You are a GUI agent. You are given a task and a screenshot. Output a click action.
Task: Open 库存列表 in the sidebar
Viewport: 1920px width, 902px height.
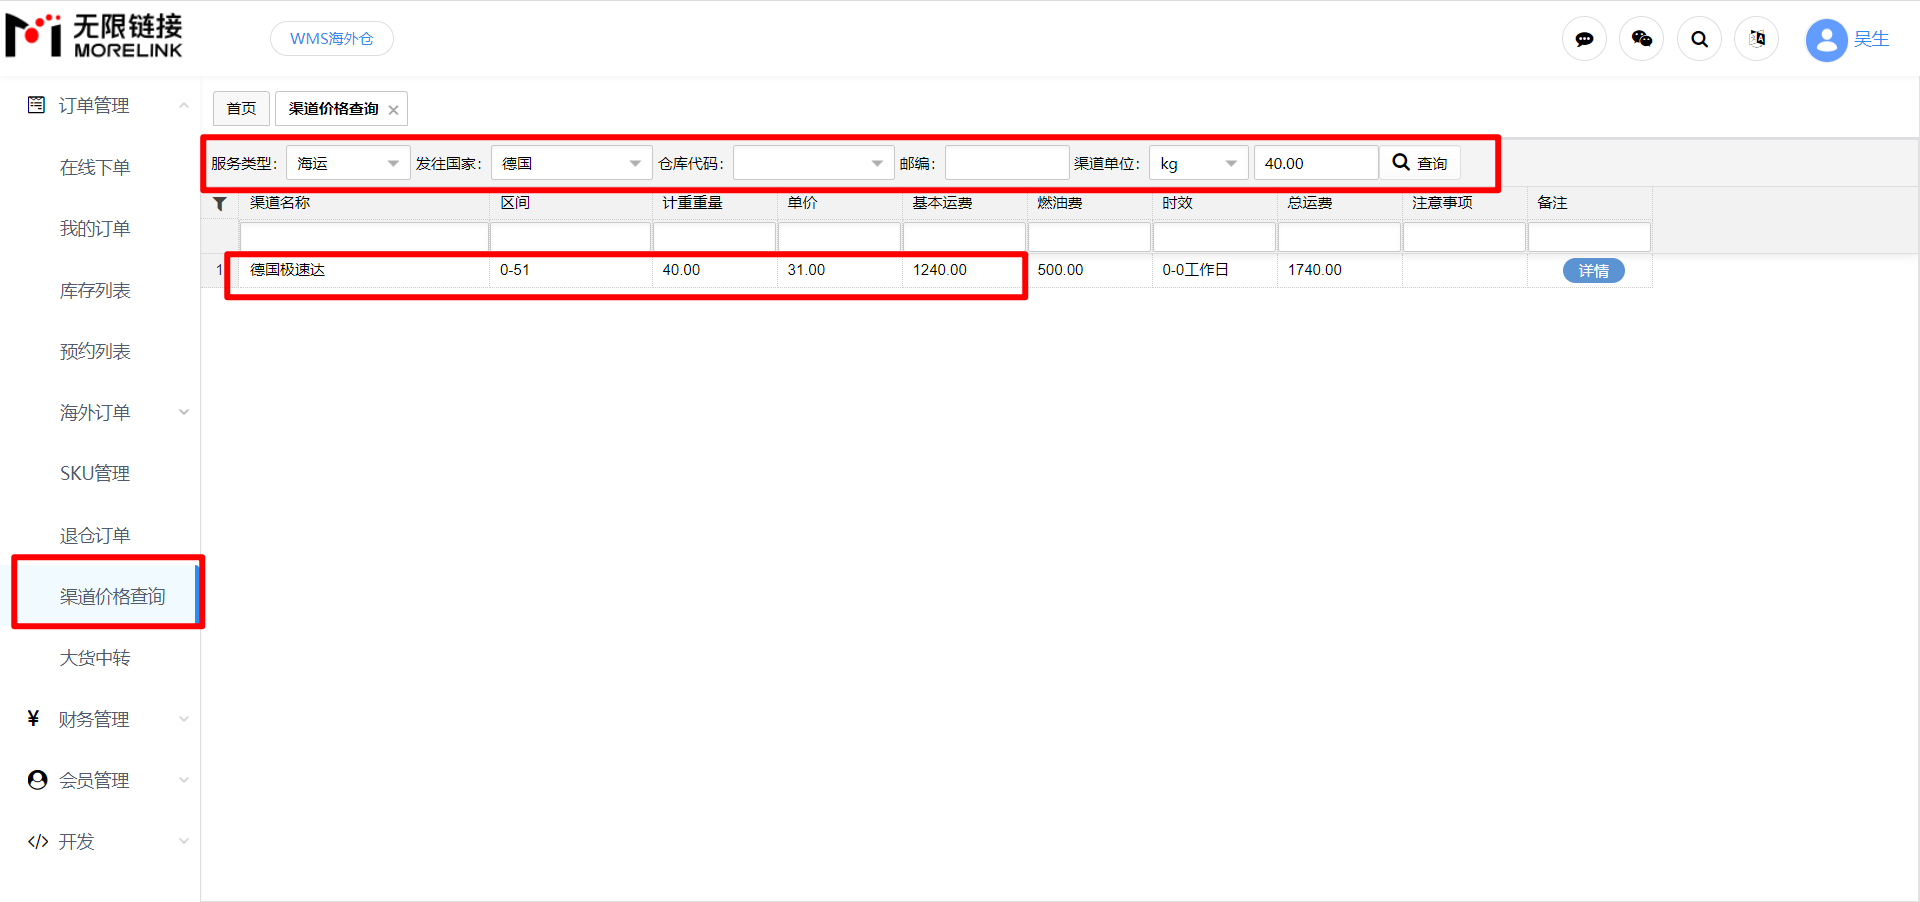pyautogui.click(x=95, y=290)
